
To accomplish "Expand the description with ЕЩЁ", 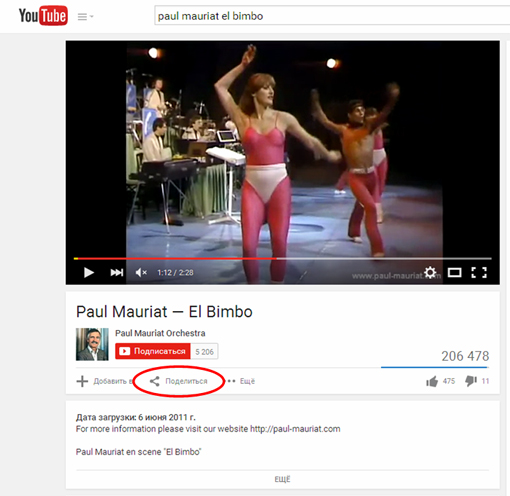I will [x=282, y=479].
